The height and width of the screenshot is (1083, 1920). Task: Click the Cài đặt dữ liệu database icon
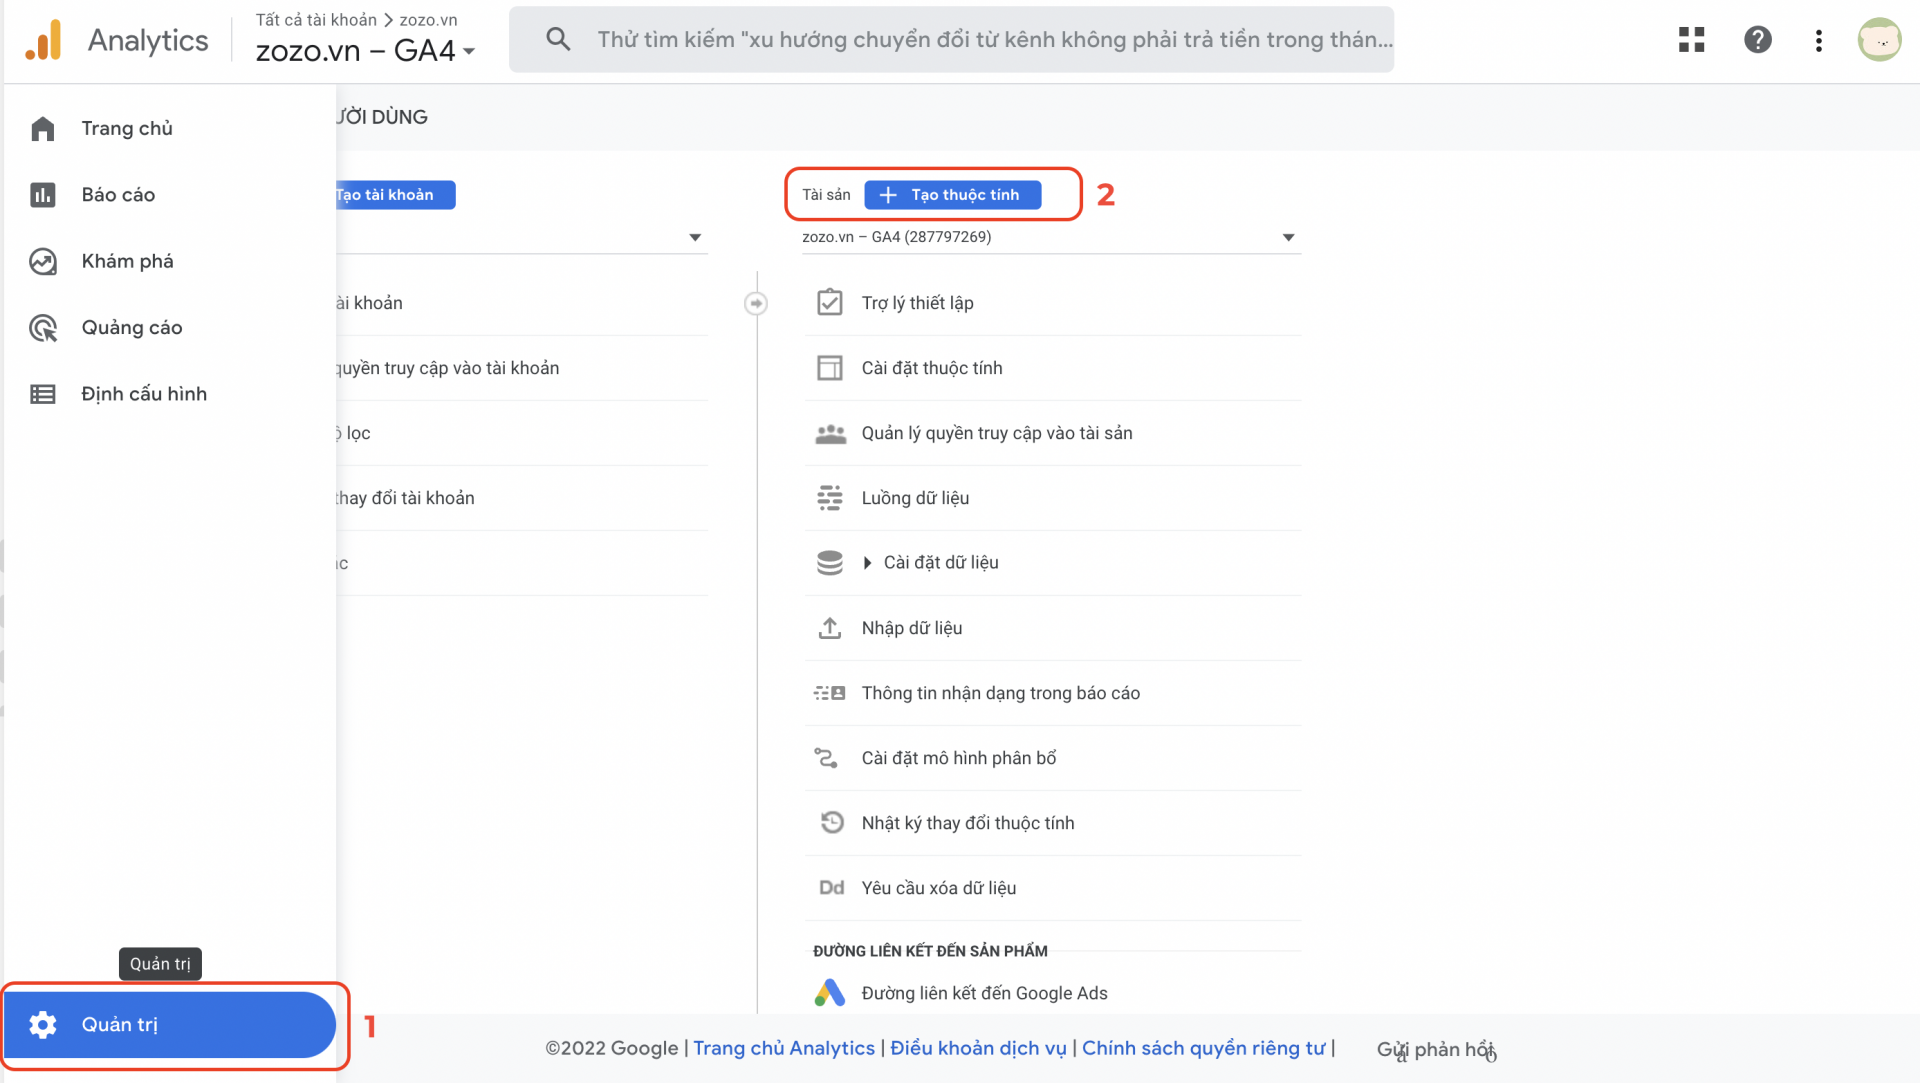point(830,563)
